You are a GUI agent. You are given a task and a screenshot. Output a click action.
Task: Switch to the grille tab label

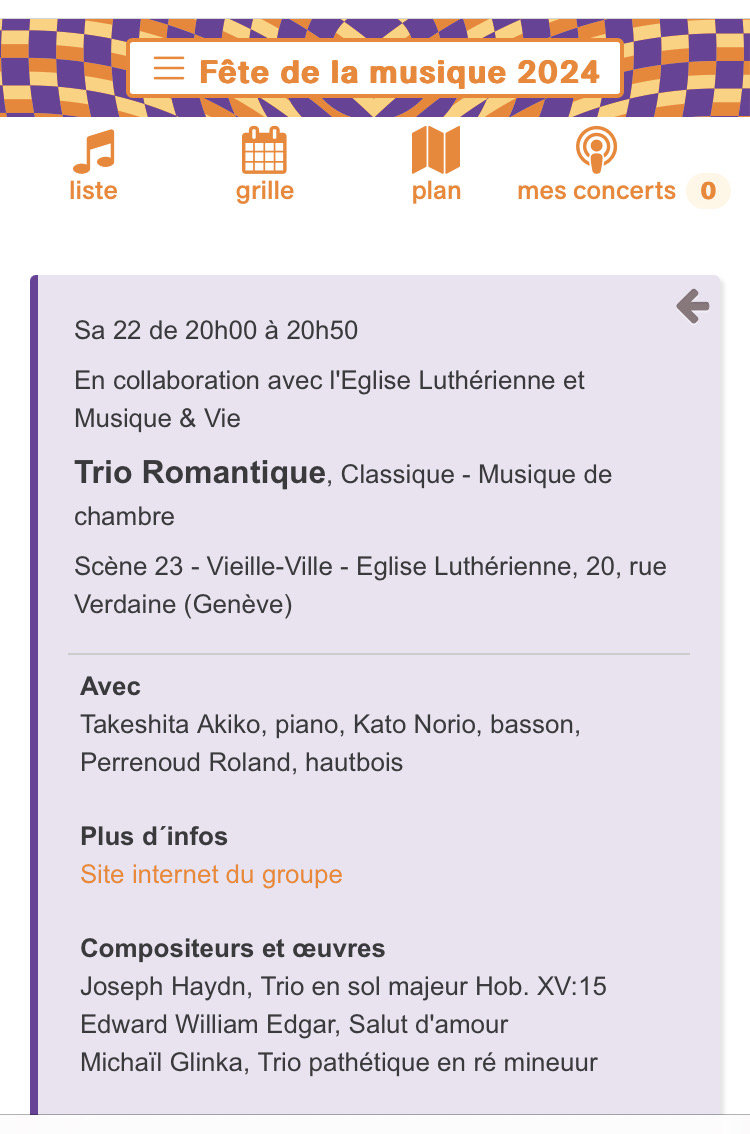tap(265, 192)
